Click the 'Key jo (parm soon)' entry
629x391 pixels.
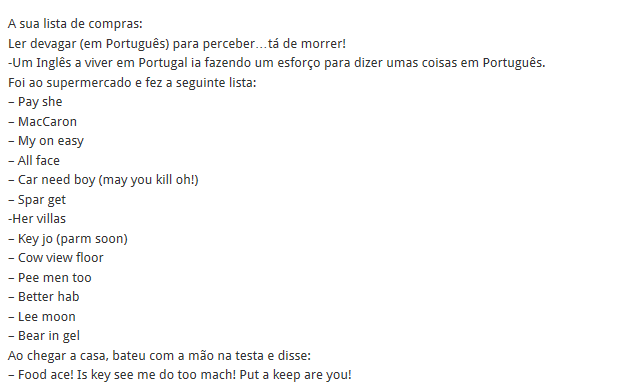click(x=68, y=239)
